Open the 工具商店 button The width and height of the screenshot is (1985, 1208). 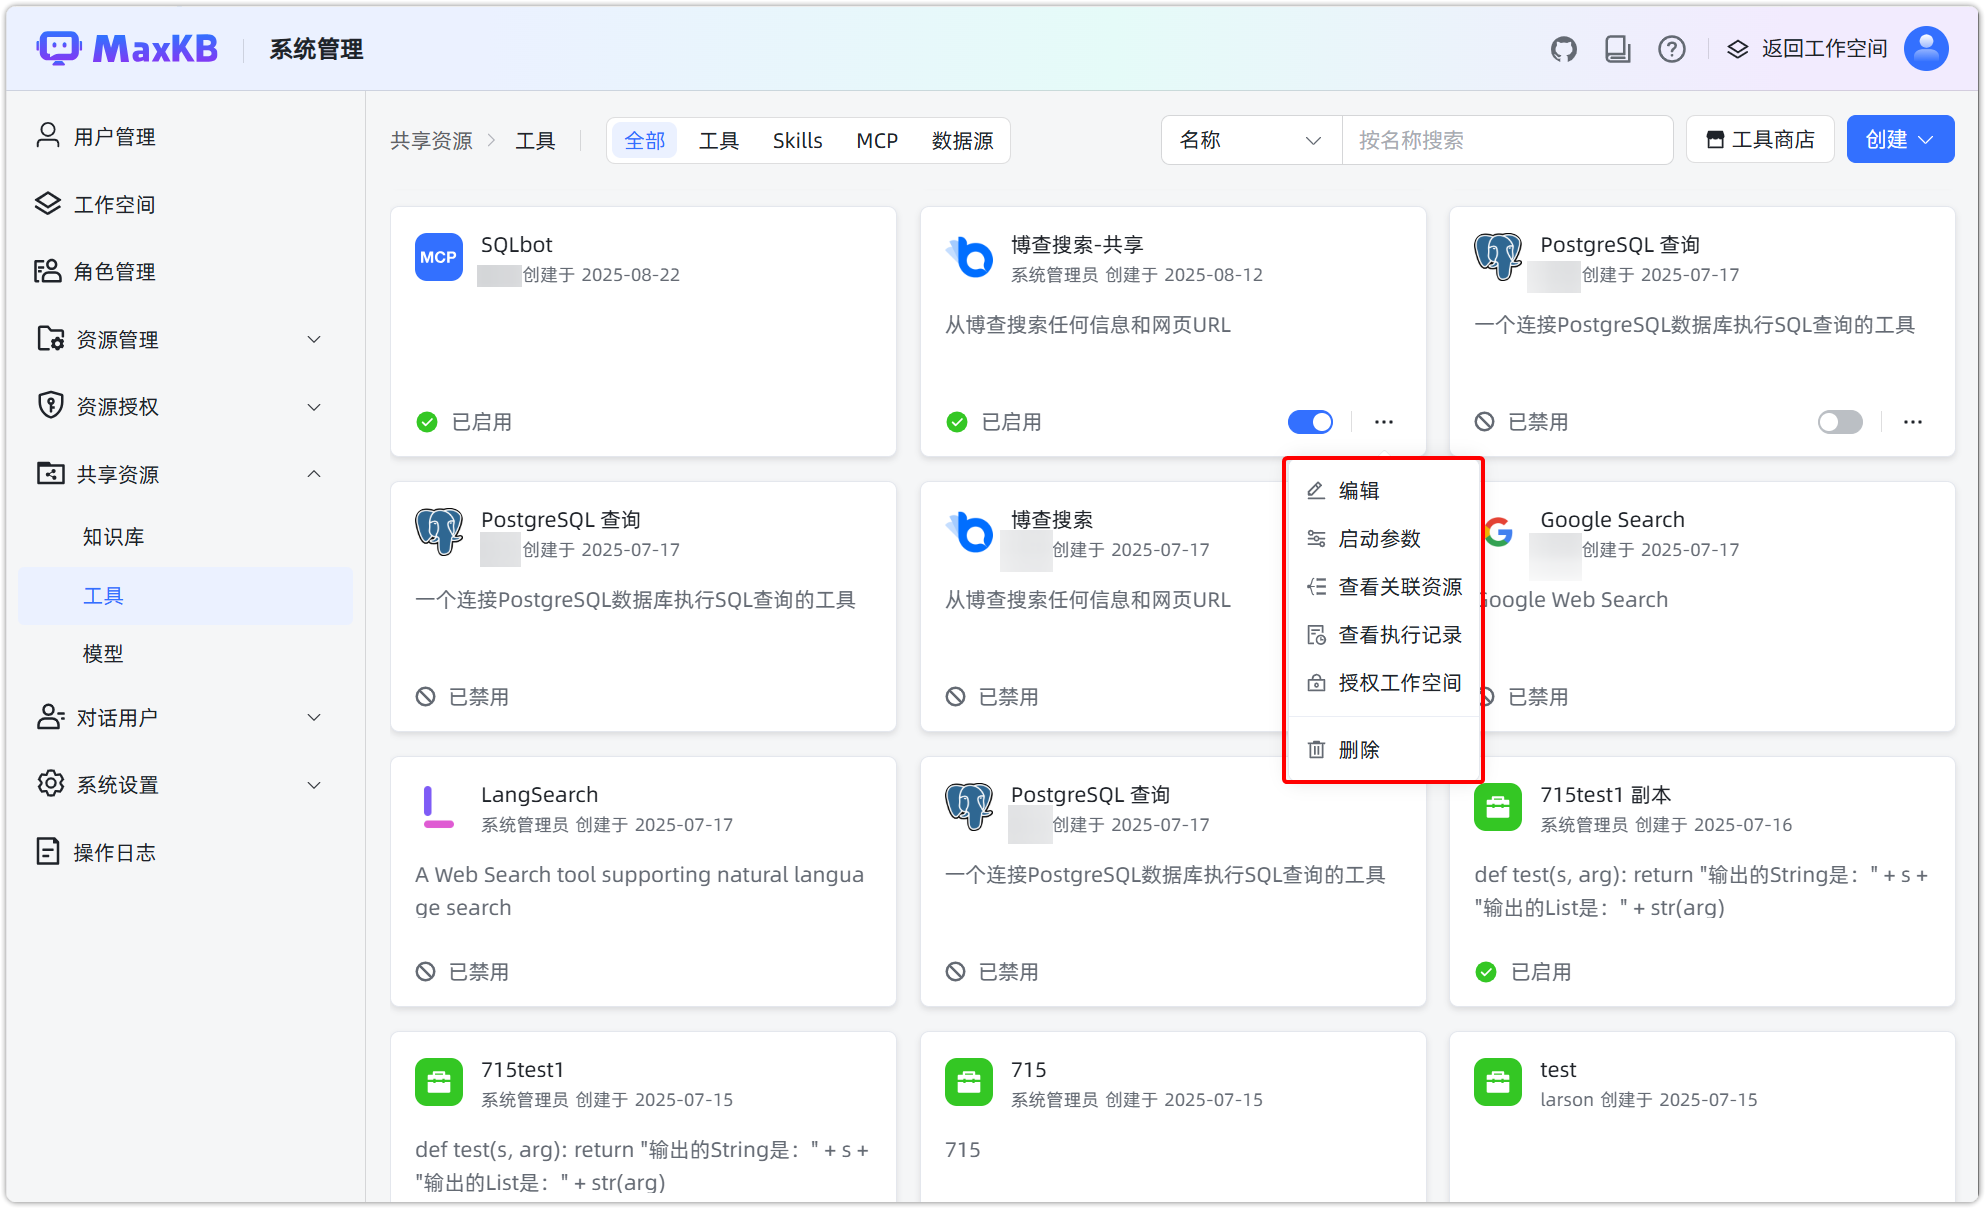[1759, 139]
